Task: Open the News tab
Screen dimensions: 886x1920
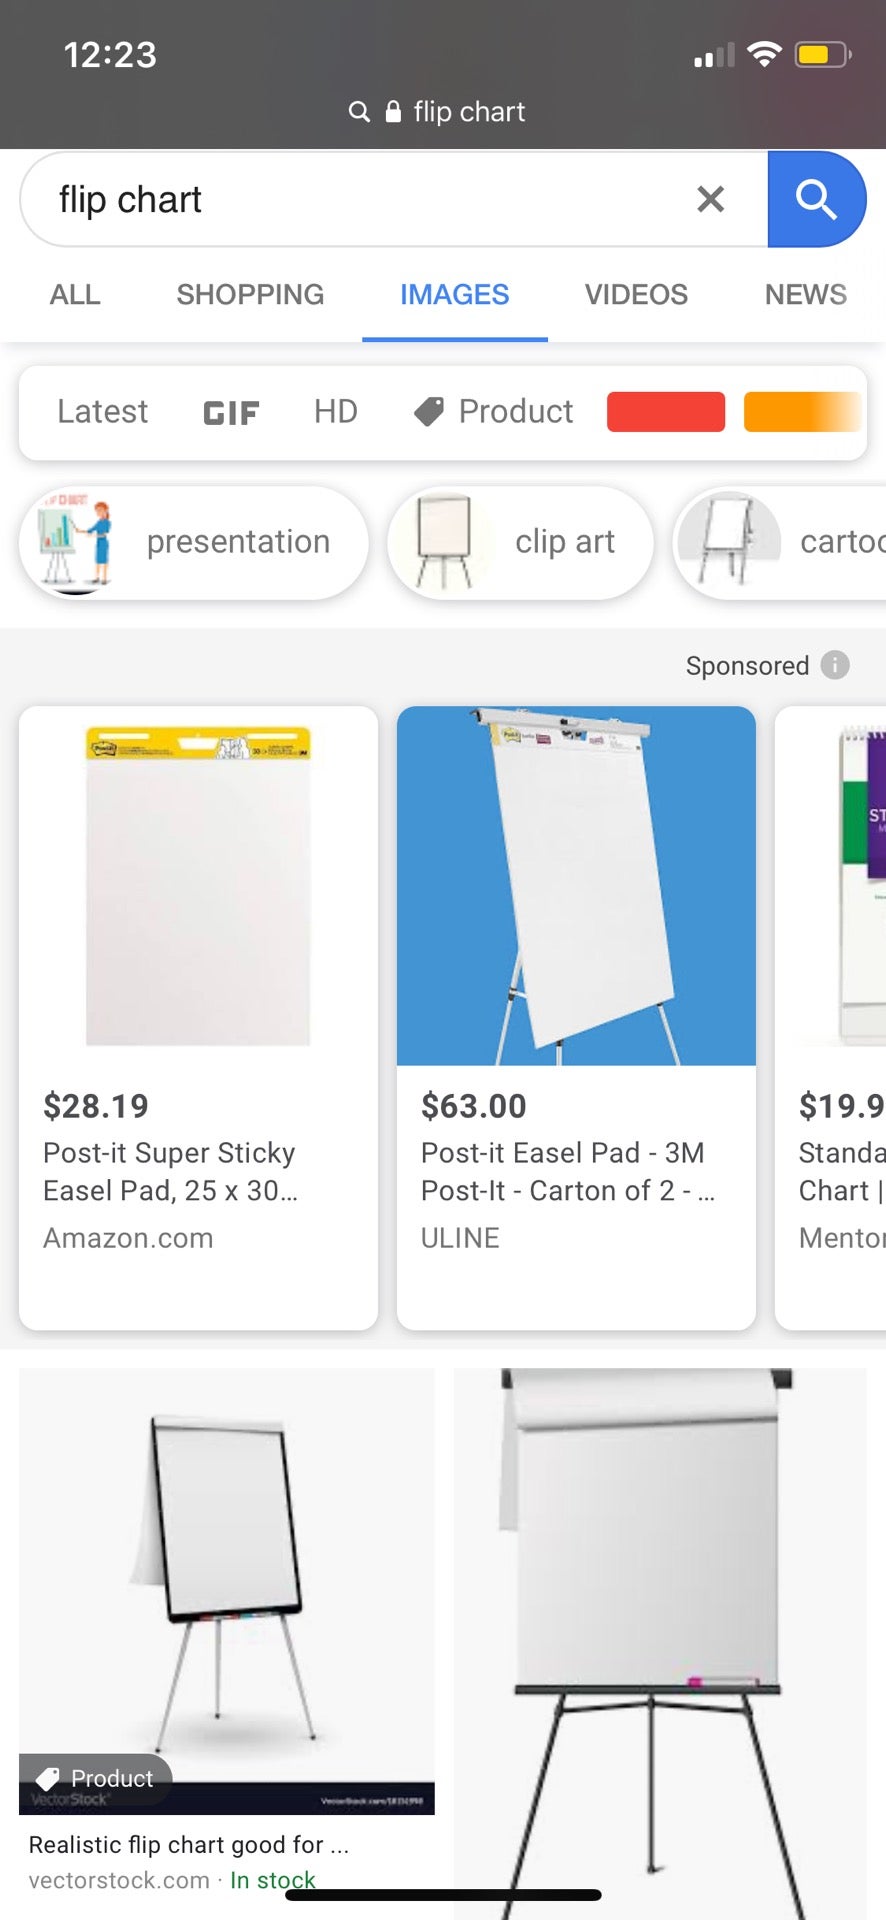Action: tap(805, 294)
